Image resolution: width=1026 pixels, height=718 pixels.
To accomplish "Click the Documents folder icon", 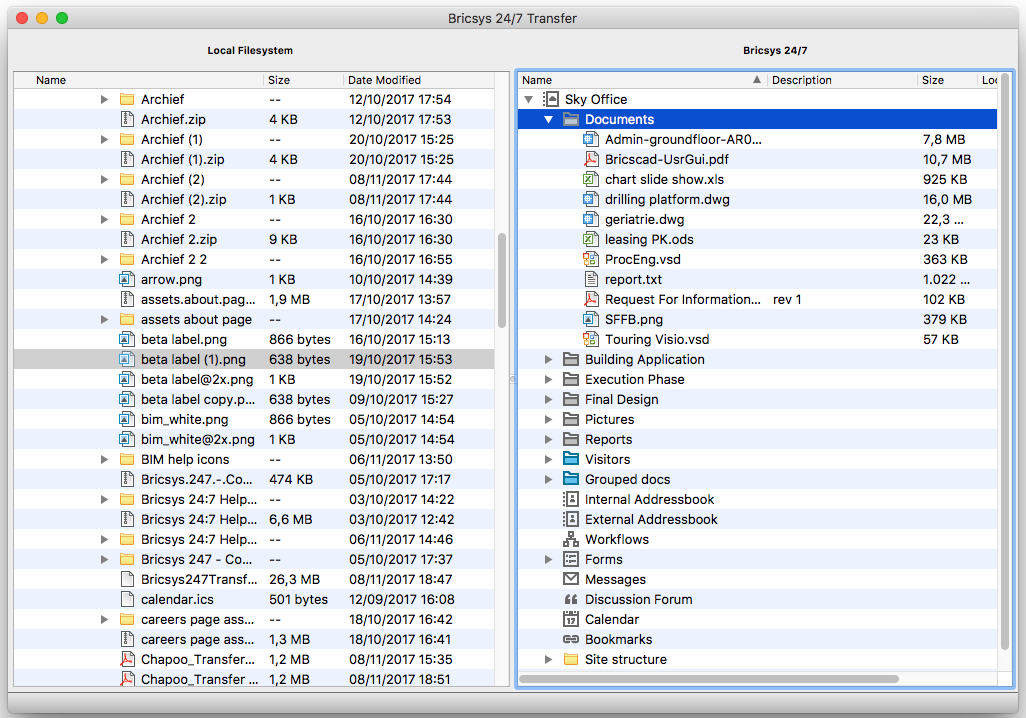I will [571, 119].
